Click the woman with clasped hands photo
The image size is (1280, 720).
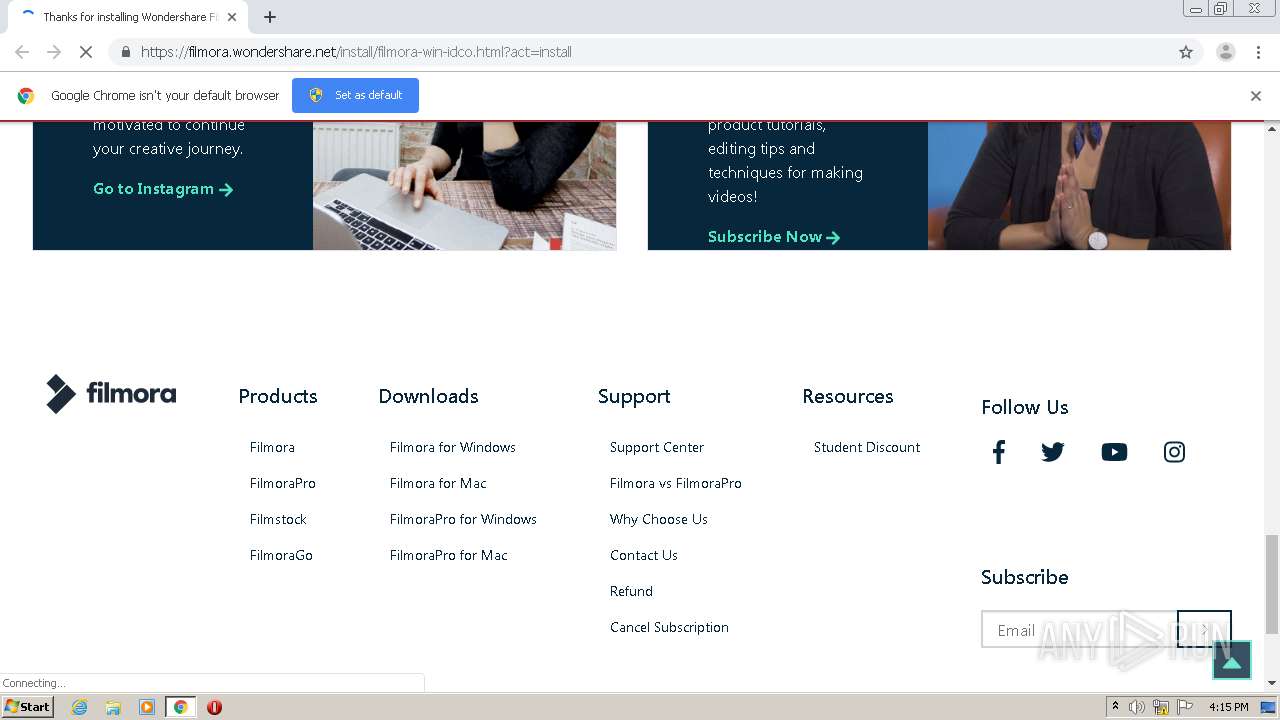pyautogui.click(x=1079, y=186)
